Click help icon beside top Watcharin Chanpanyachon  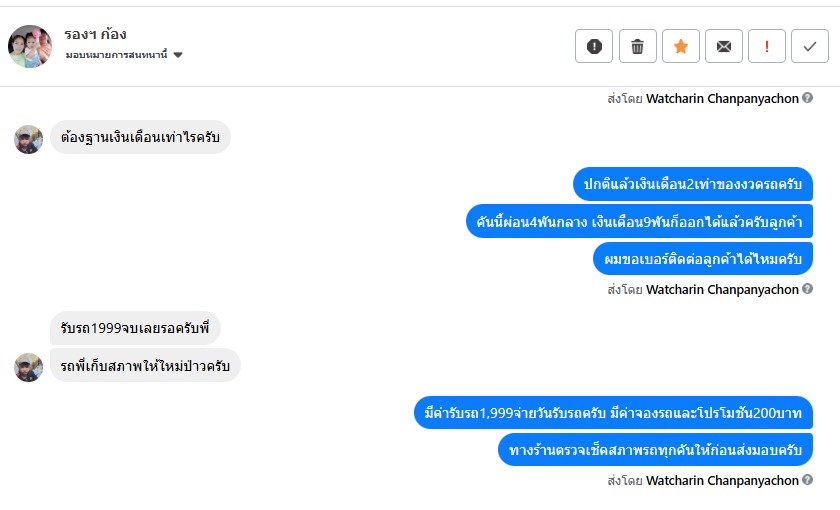coord(808,98)
